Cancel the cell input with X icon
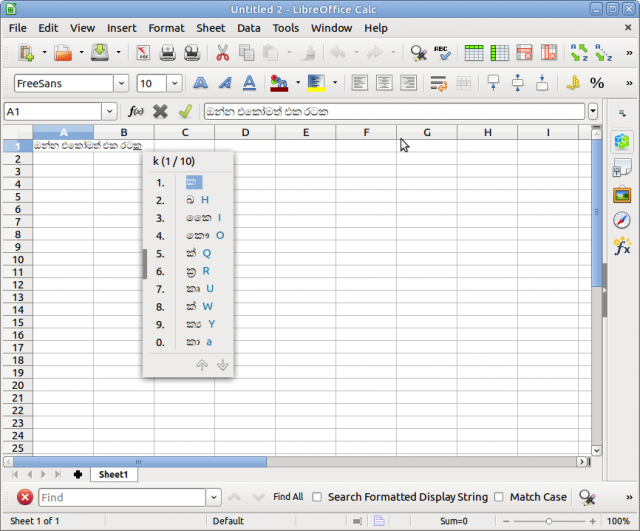Image resolution: width=640 pixels, height=531 pixels. pos(160,112)
